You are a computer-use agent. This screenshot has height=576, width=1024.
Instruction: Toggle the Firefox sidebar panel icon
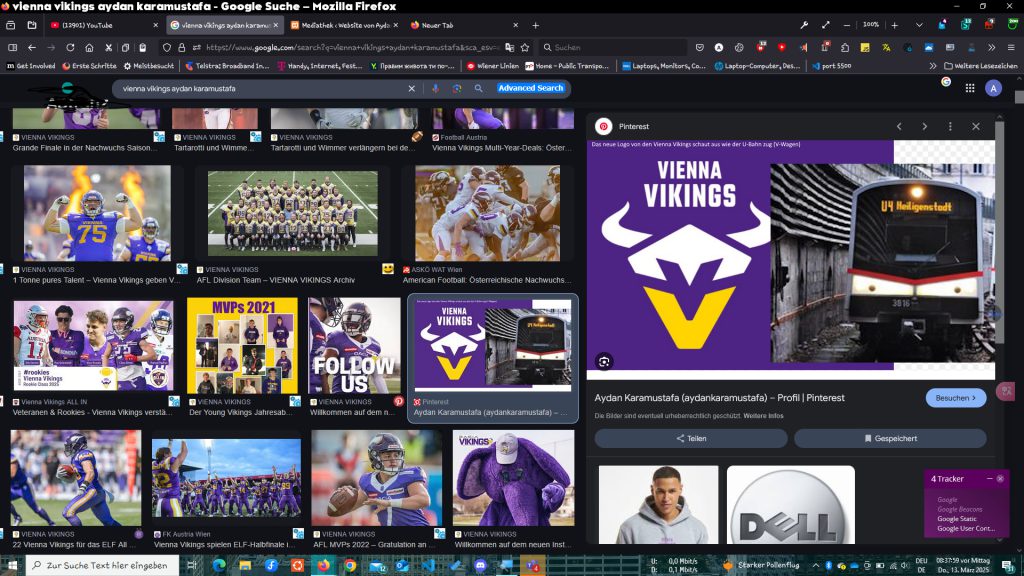12,48
